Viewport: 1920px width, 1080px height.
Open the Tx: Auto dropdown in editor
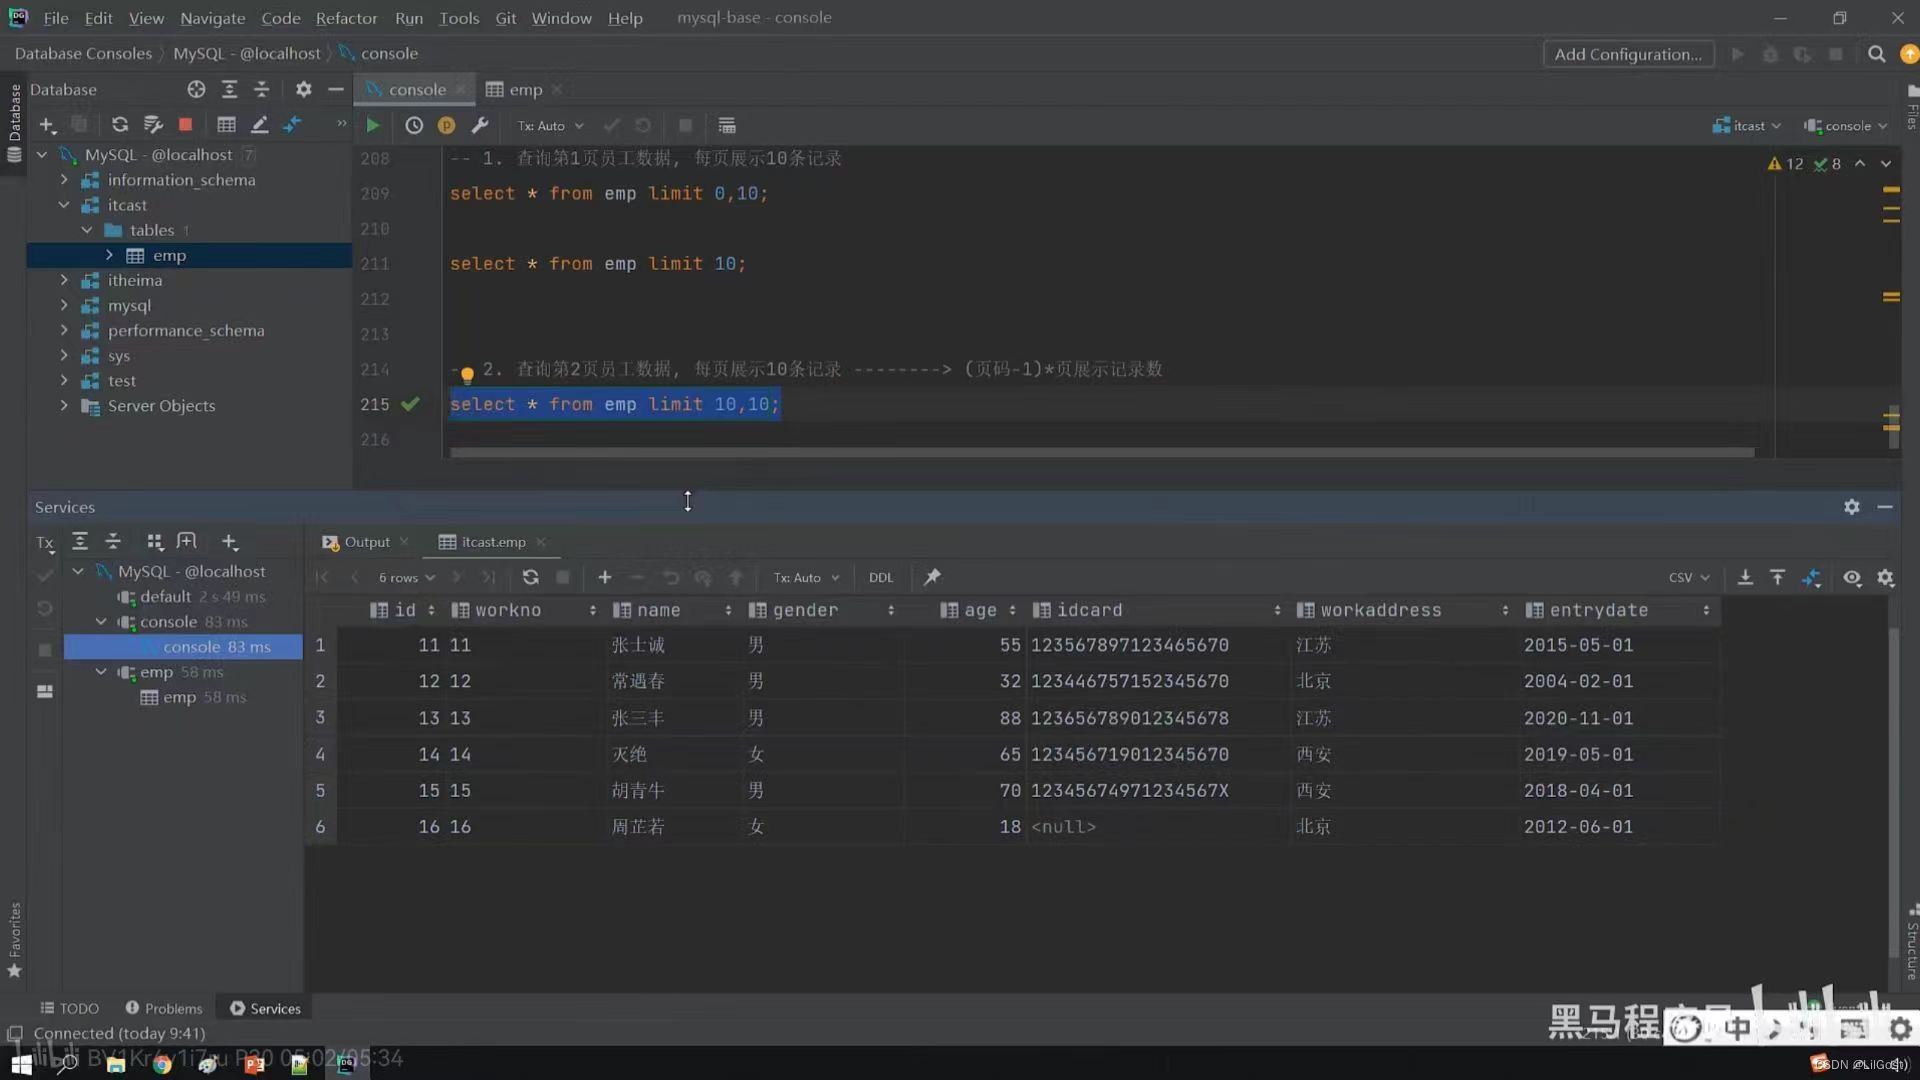tap(550, 125)
